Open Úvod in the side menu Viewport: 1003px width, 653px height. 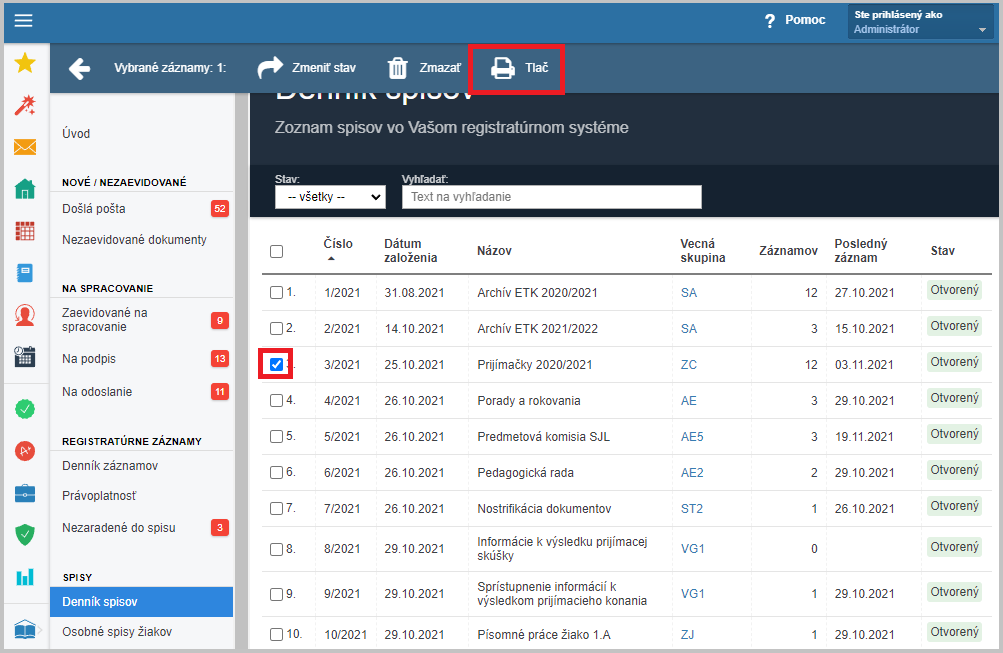[x=76, y=134]
